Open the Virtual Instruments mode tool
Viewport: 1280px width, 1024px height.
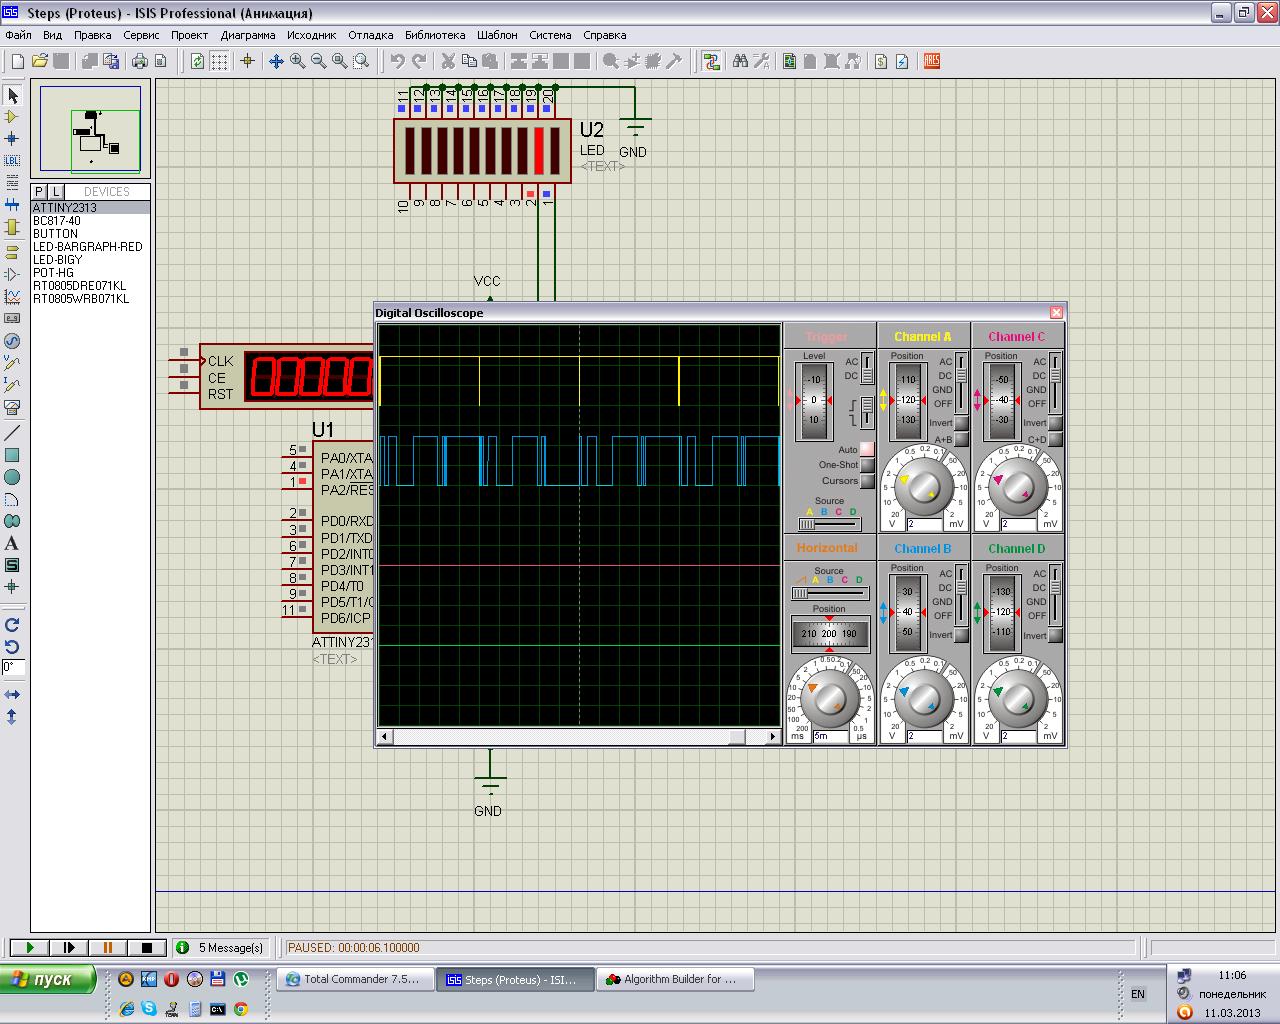(12, 407)
